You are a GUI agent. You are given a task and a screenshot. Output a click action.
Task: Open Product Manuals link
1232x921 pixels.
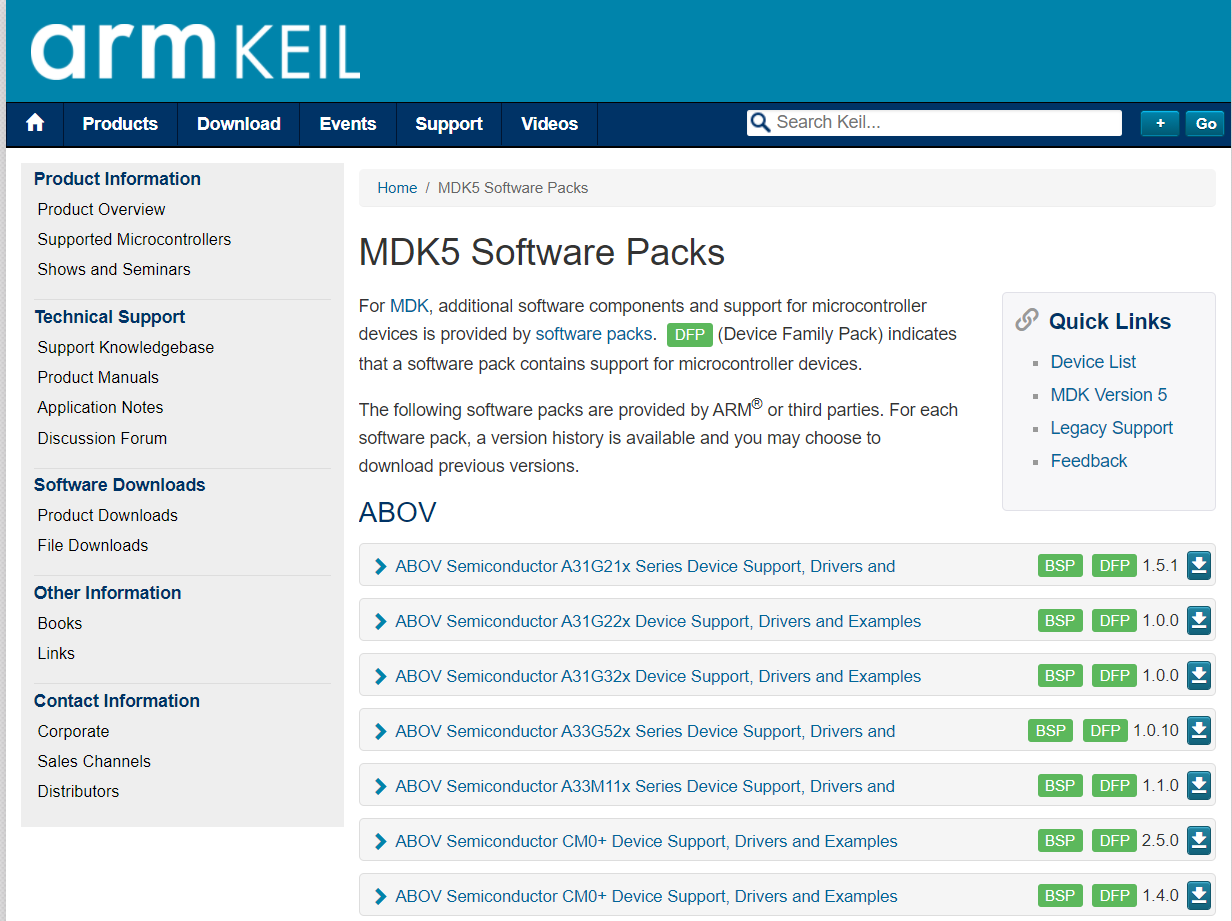click(98, 377)
